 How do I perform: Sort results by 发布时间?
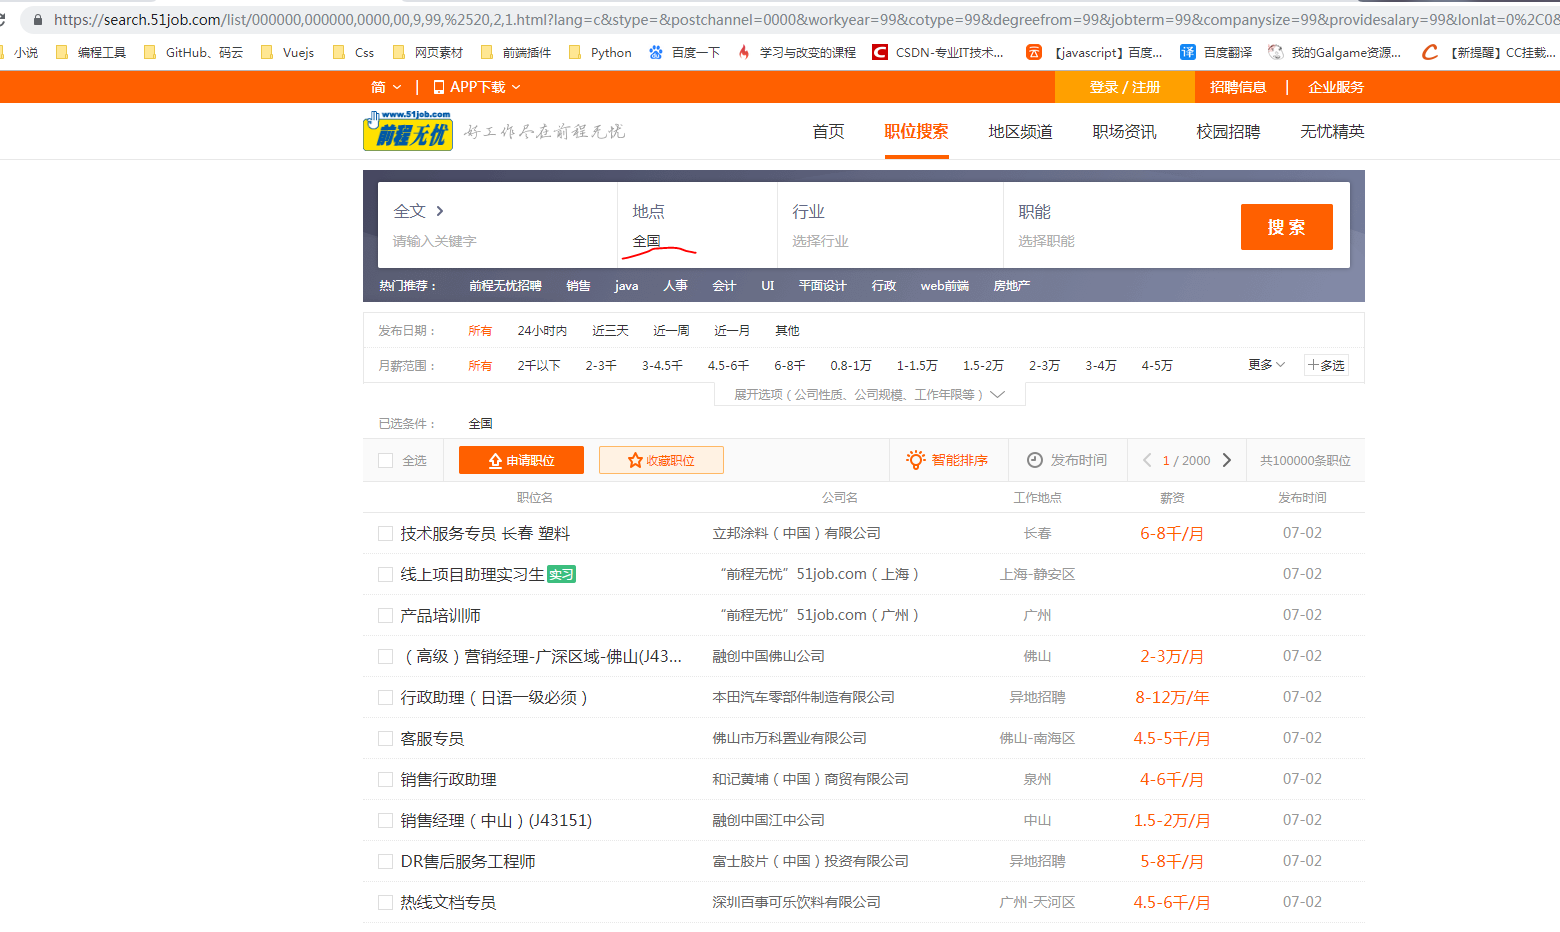[1067, 460]
